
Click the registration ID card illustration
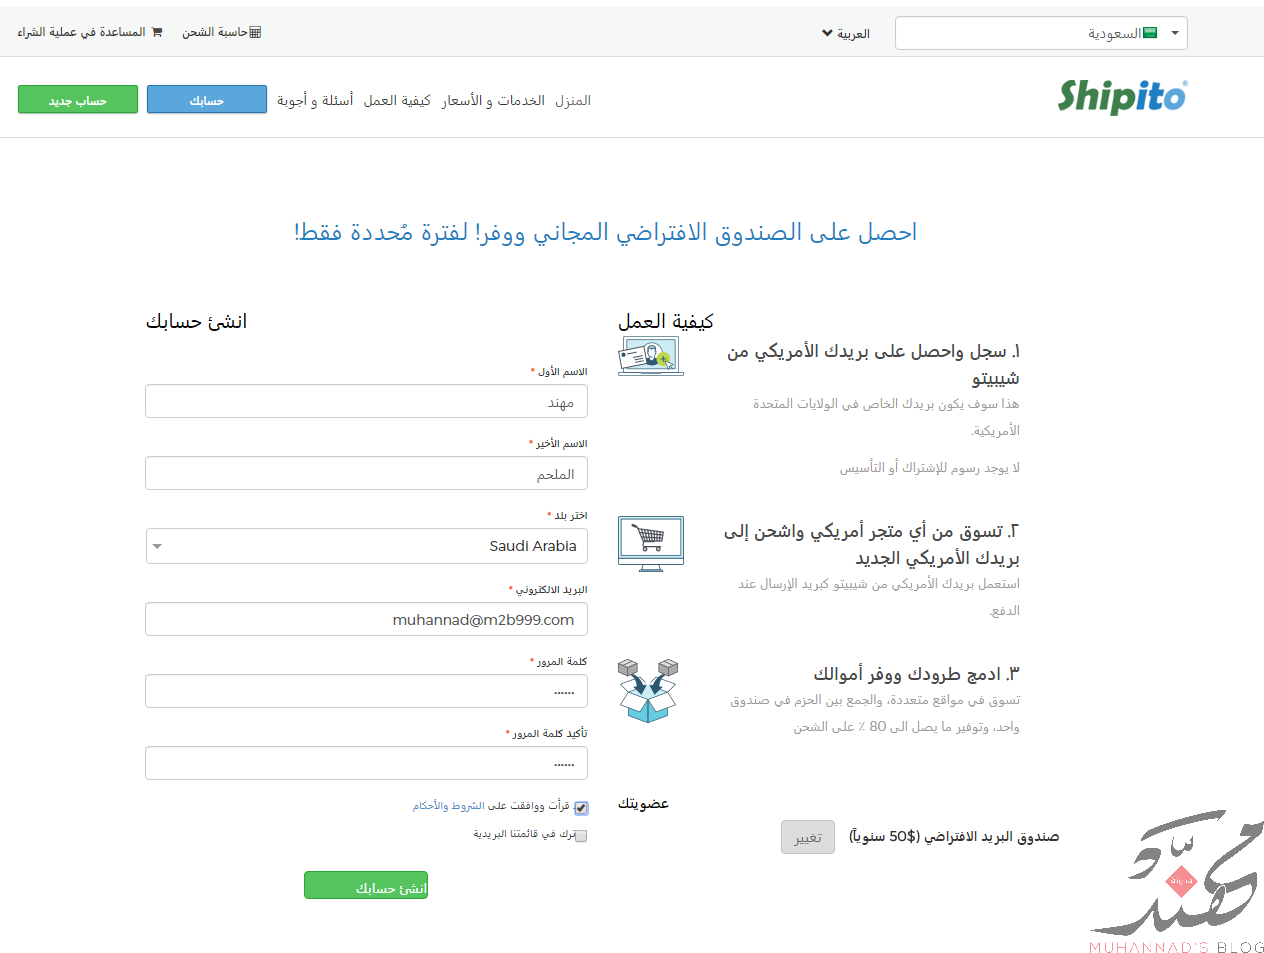click(650, 355)
